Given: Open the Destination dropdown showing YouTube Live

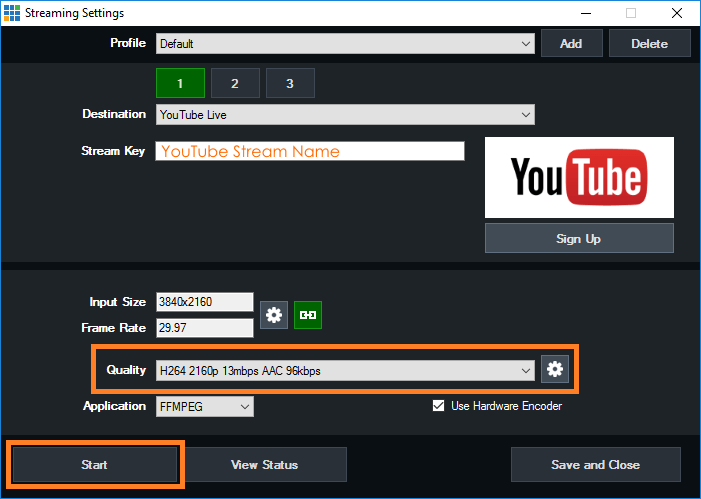Looking at the screenshot, I should tap(345, 114).
